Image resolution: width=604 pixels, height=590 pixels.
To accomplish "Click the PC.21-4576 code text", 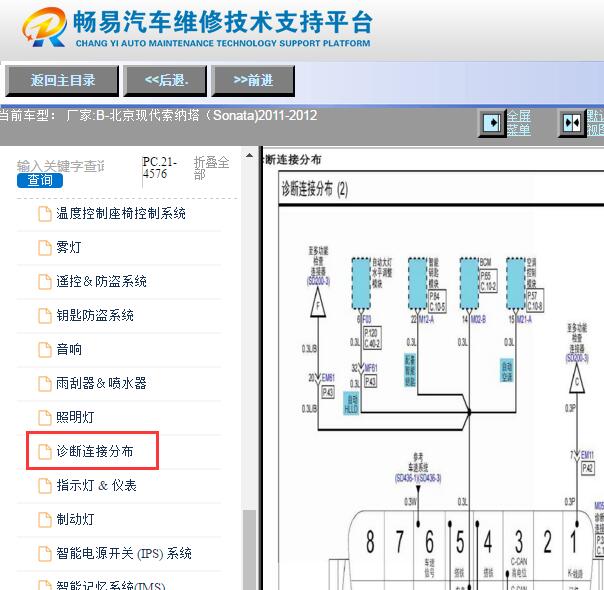I will 159,168.
